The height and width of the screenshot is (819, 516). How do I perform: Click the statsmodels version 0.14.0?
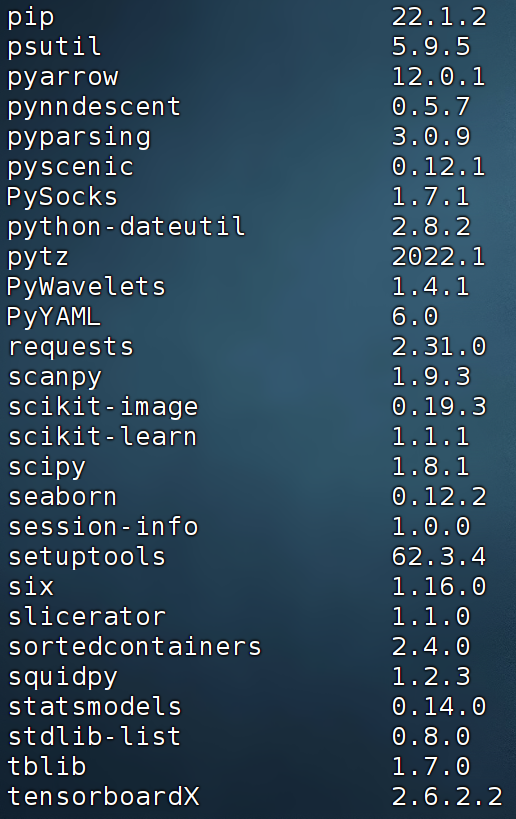(x=439, y=707)
